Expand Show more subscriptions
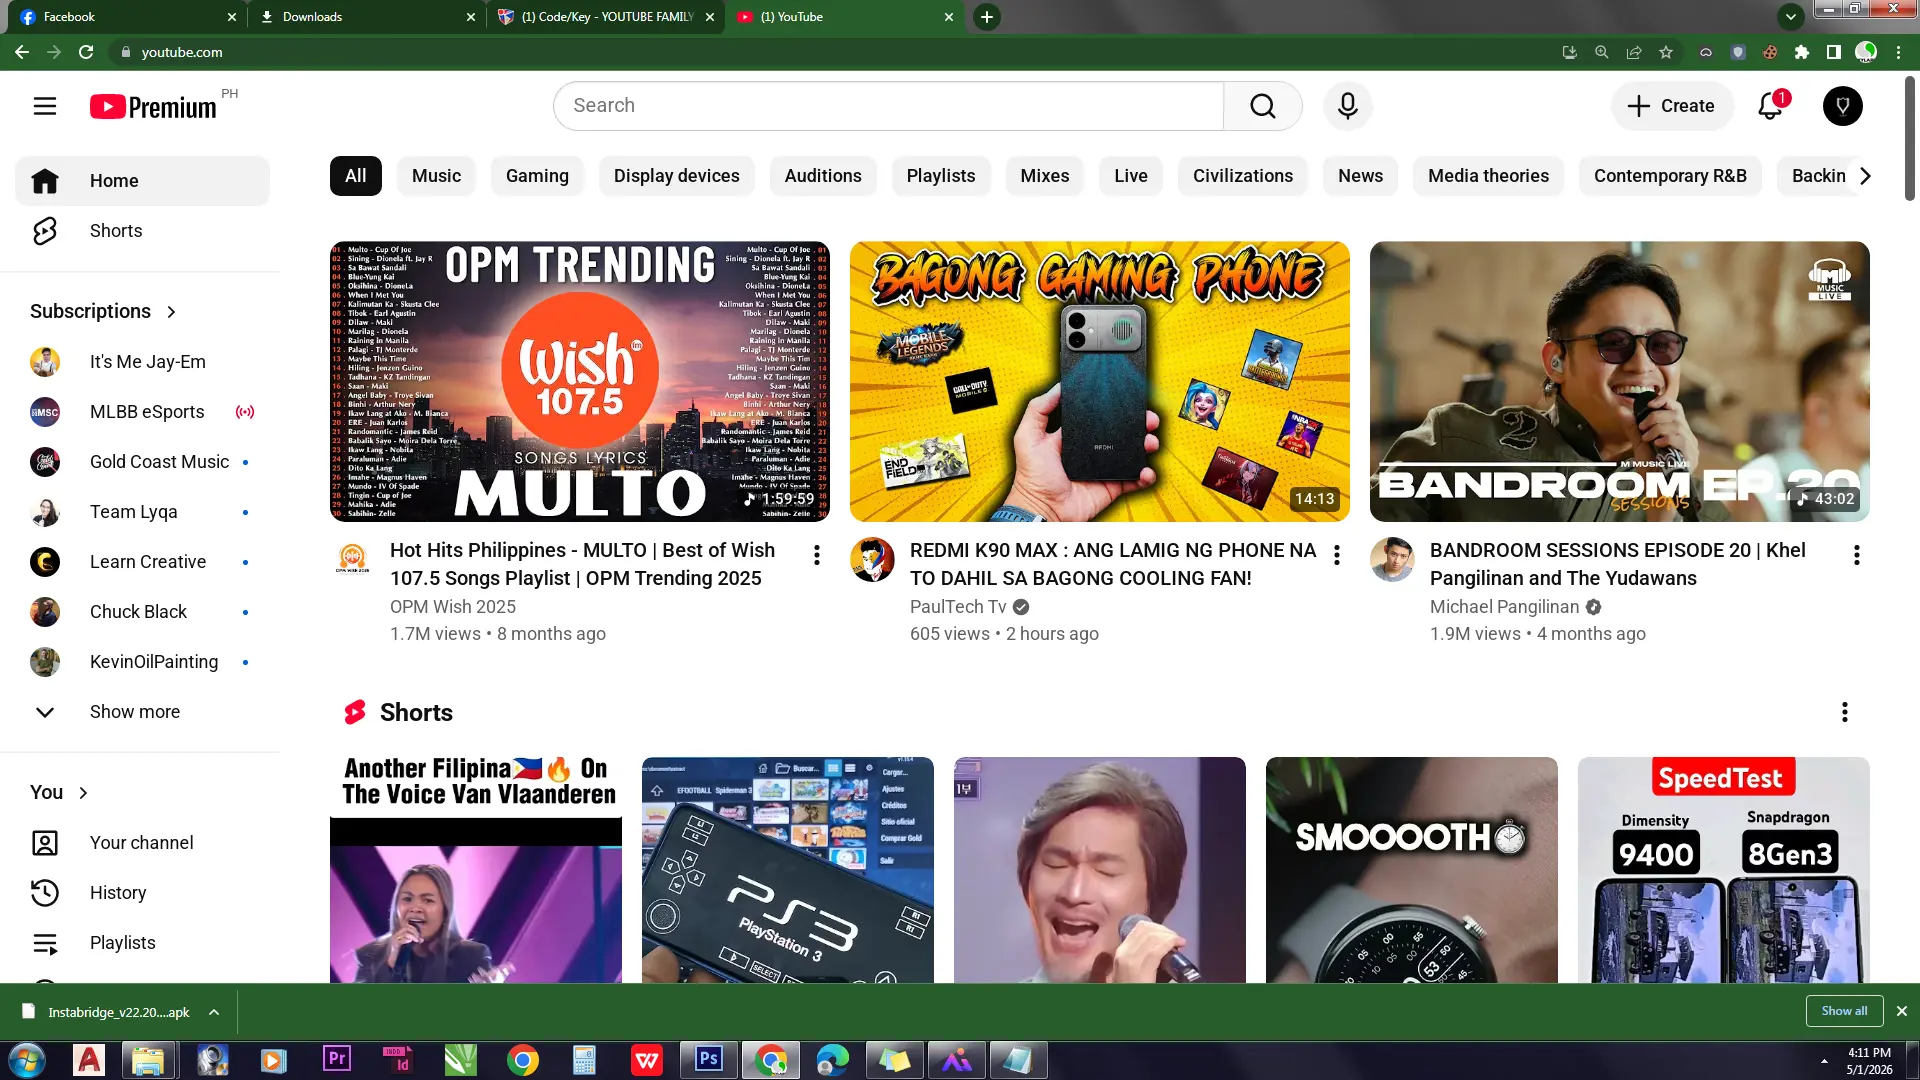This screenshot has height=1080, width=1920. coord(142,712)
